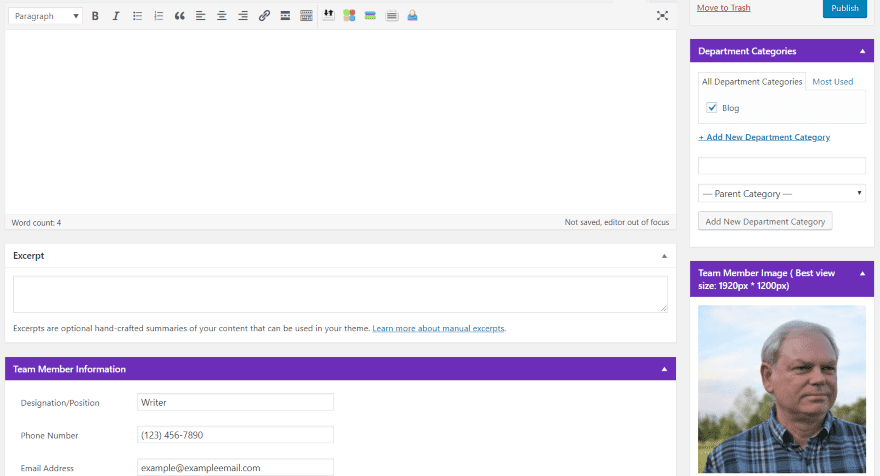Collapse the Team Member Image panel

point(863,273)
